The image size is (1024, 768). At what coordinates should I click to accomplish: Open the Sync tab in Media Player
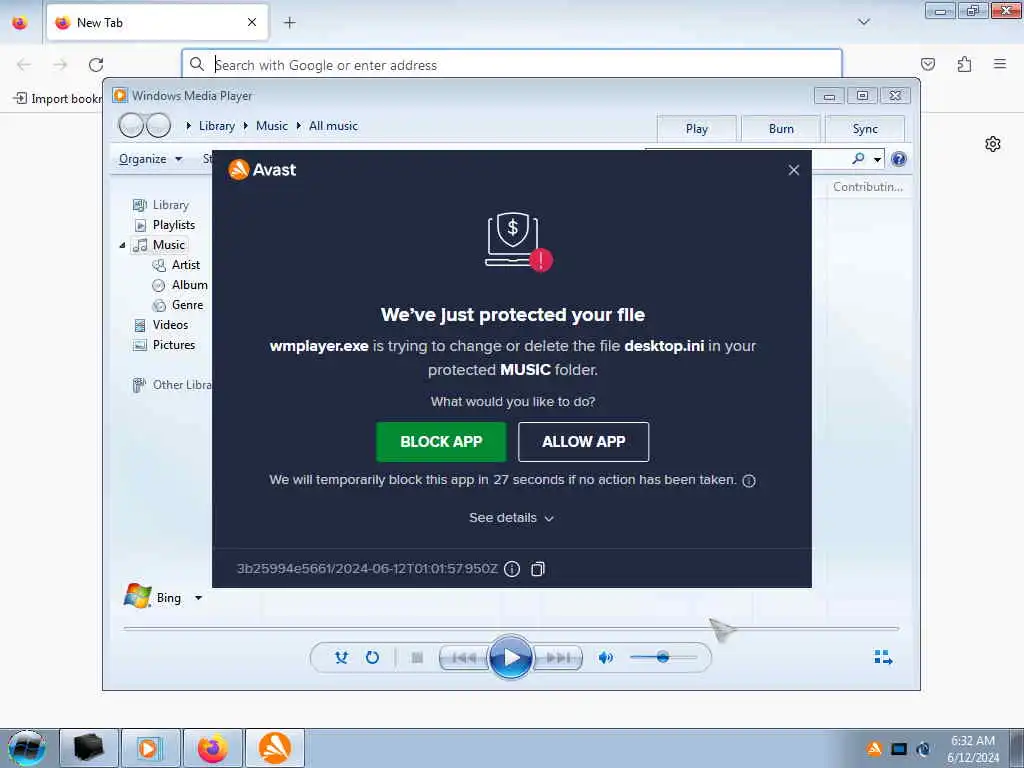coord(865,129)
